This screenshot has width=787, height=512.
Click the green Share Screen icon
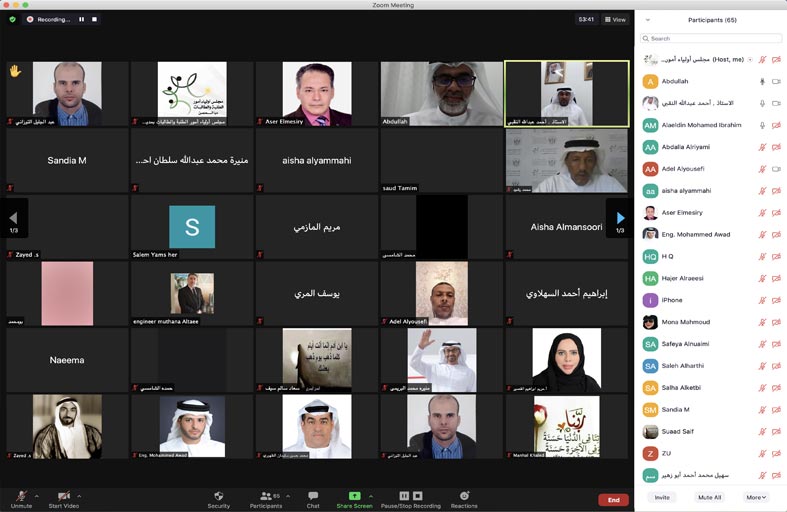pyautogui.click(x=354, y=496)
